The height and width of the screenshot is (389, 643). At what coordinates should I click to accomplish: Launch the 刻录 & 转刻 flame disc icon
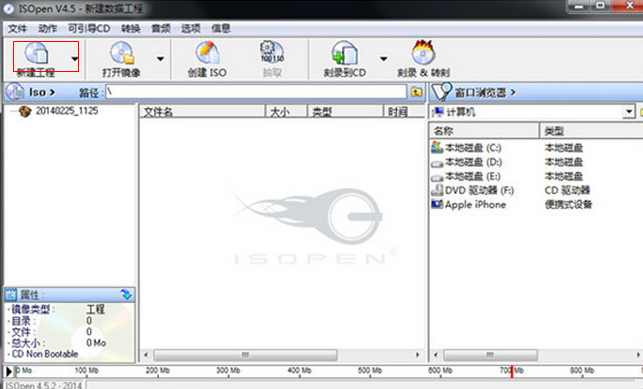423,52
